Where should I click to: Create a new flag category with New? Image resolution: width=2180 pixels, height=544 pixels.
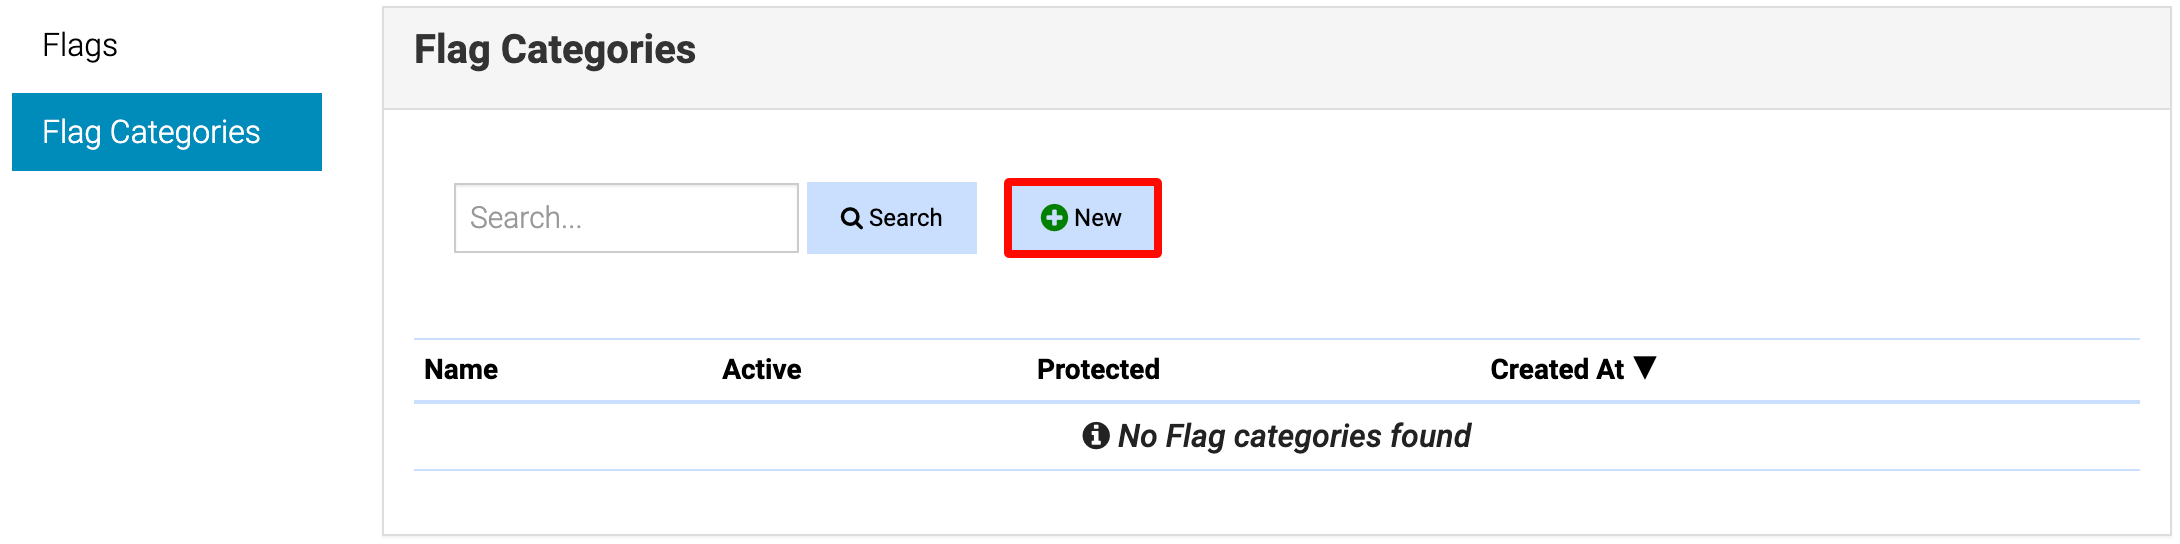tap(1083, 218)
